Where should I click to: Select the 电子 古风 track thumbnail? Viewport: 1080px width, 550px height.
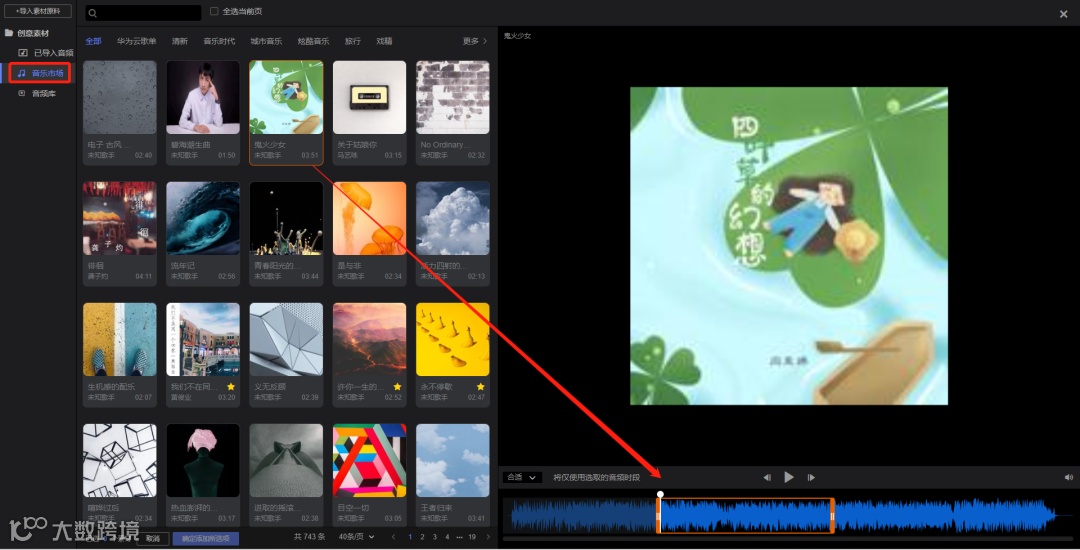(120, 97)
